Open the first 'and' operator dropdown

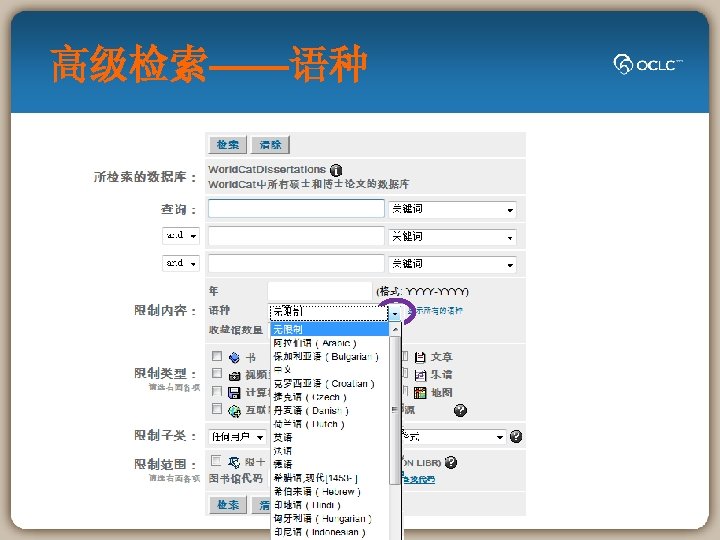[x=181, y=236]
